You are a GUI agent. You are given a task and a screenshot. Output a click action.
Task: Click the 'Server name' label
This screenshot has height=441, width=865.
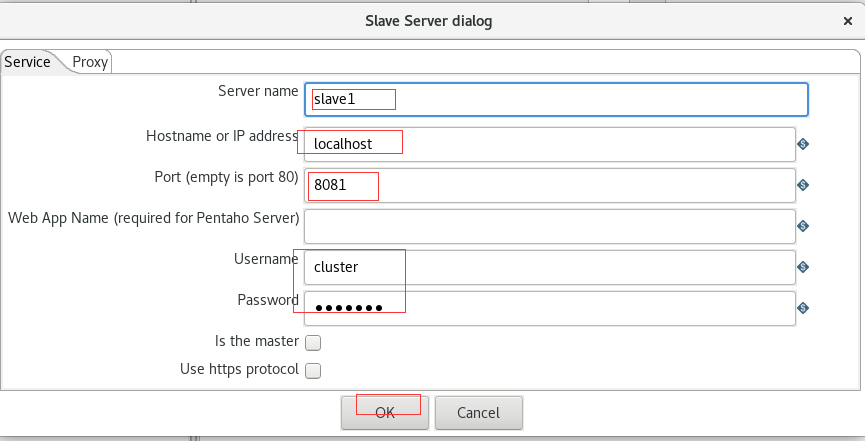[x=258, y=91]
